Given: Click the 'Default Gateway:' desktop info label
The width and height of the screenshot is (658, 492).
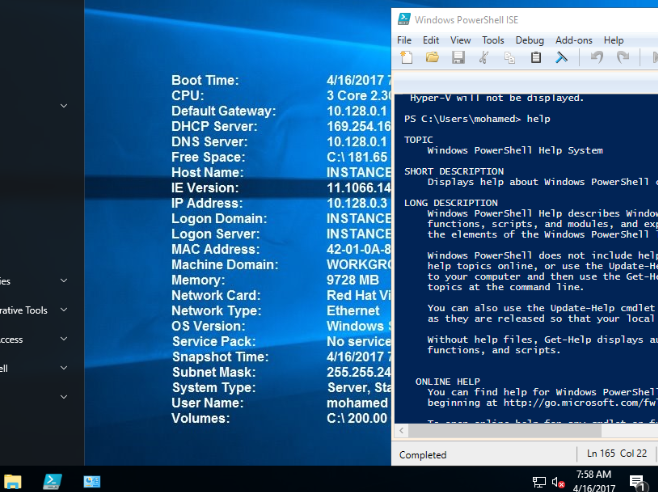Looking at the screenshot, I should pyautogui.click(x=224, y=111).
